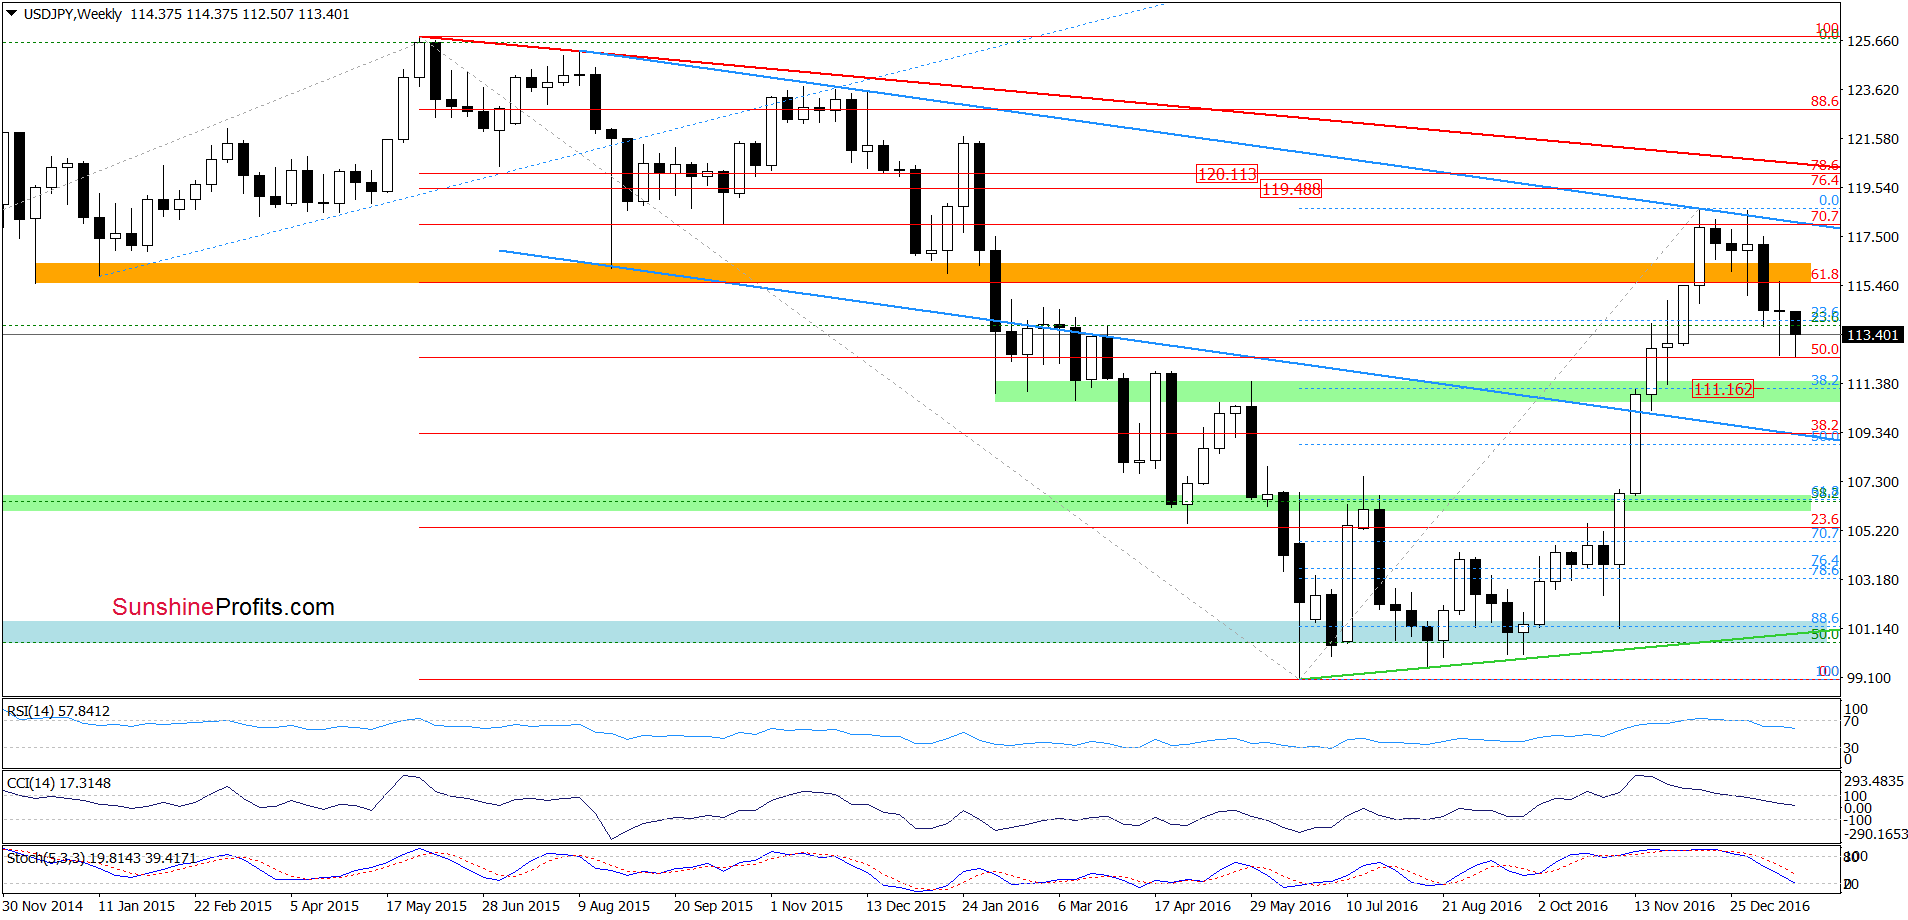Click the 103.180 price axis value
The height and width of the screenshot is (920, 1908).
tap(1872, 580)
